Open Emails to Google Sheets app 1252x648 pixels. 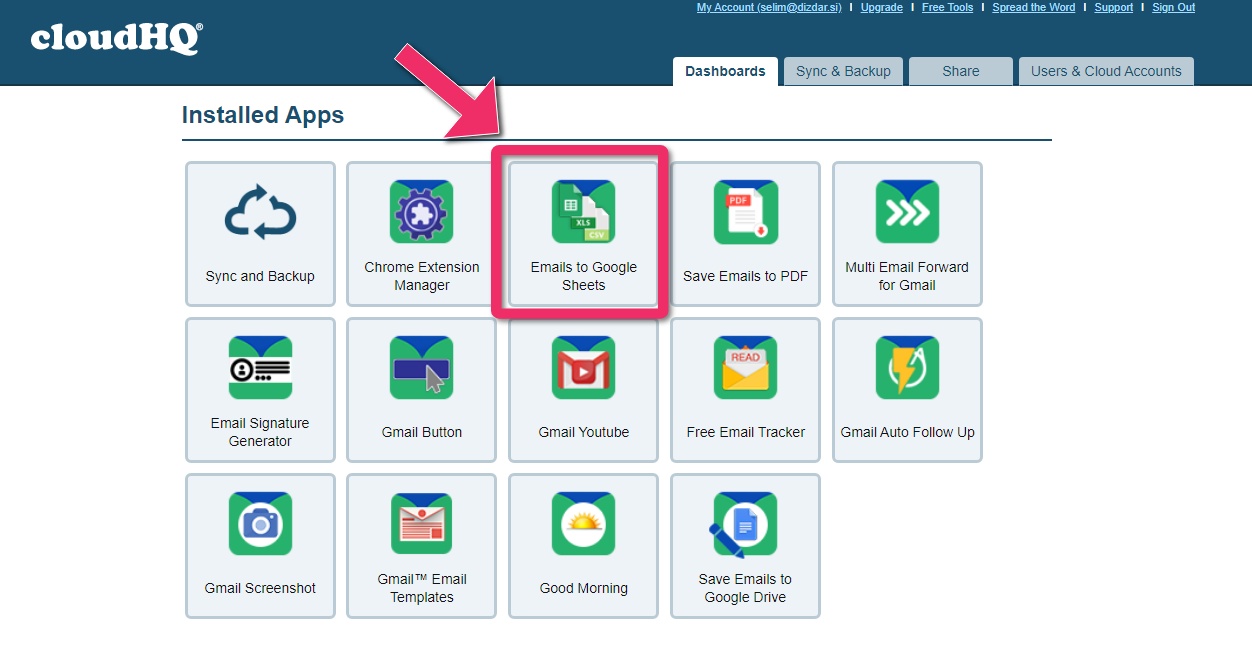pyautogui.click(x=583, y=234)
